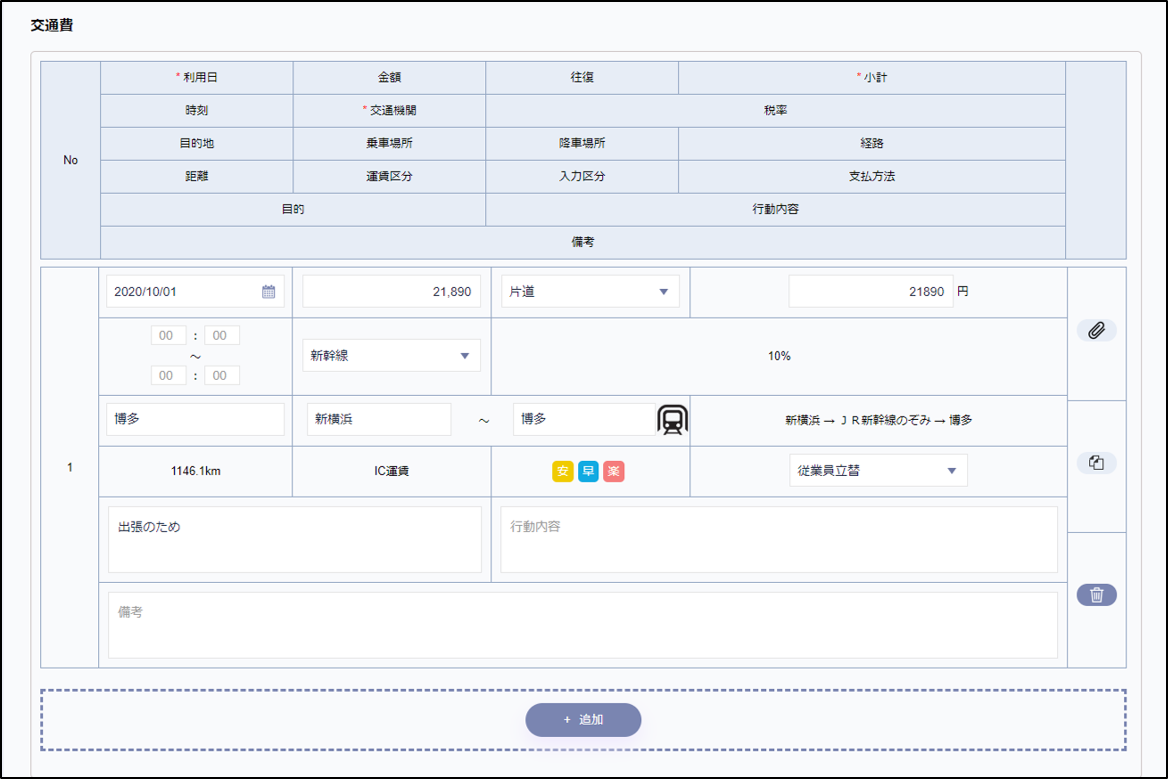The image size is (1168, 779).
Task: Click the paperclip attachment icon
Action: (x=1096, y=330)
